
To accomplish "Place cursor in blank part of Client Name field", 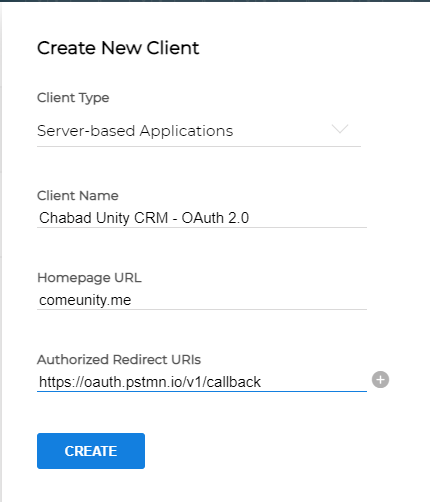I will point(308,218).
